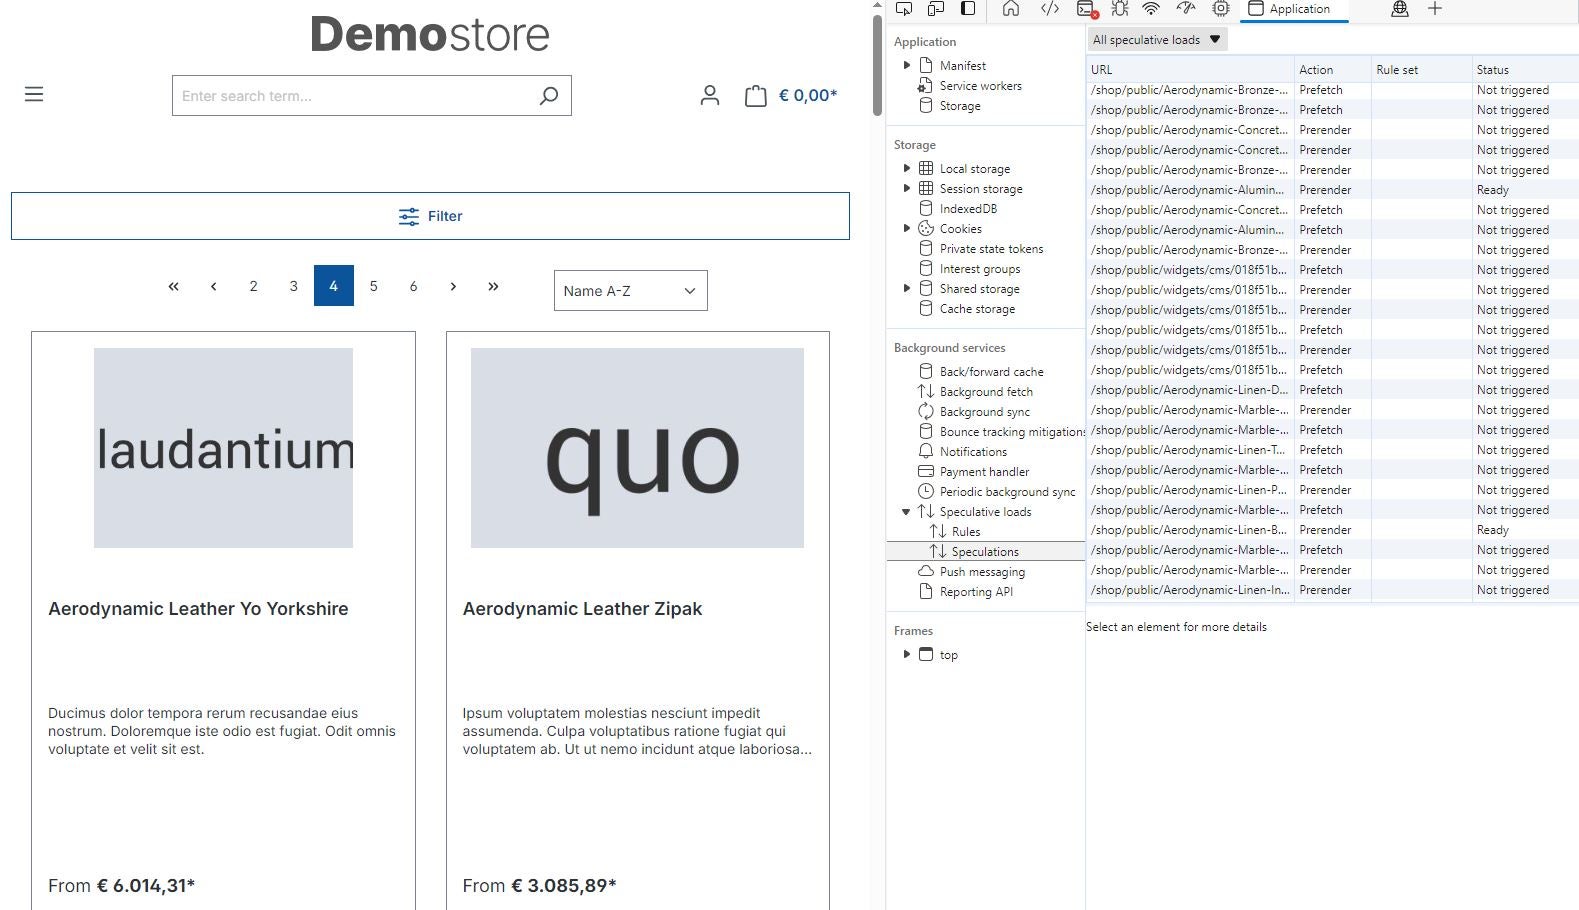
Task: Click the globe icon tool in DevTools
Action: pyautogui.click(x=1400, y=9)
